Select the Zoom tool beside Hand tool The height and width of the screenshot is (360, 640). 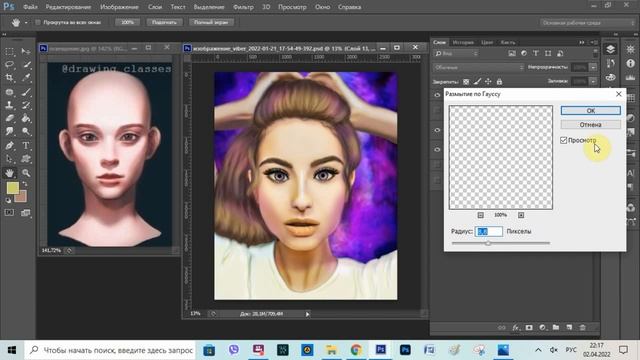coord(26,173)
